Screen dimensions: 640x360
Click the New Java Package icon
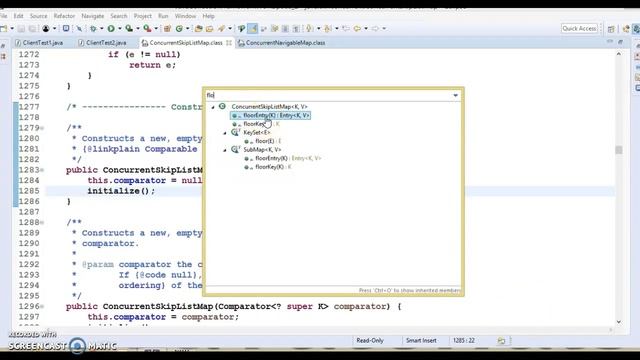coord(167,29)
